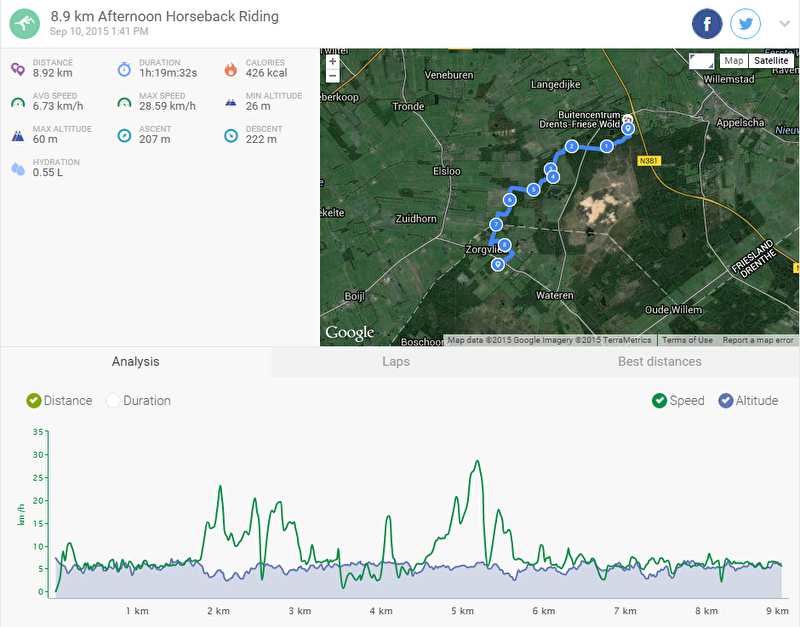Click kilometer marker 2 on route
The width and height of the screenshot is (800, 627).
[571, 146]
